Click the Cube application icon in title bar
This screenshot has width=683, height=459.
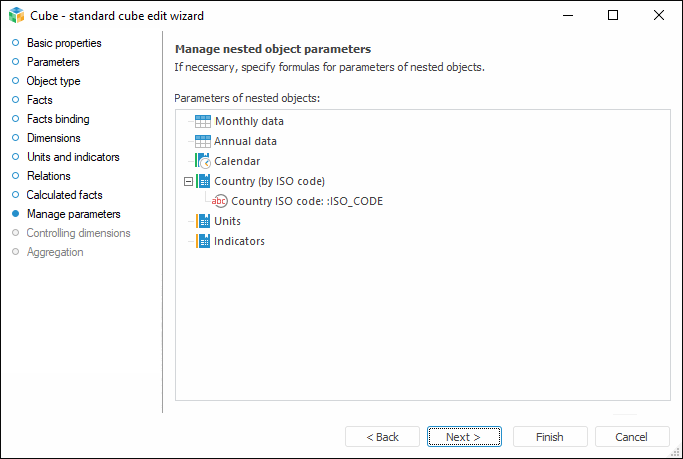coord(15,15)
